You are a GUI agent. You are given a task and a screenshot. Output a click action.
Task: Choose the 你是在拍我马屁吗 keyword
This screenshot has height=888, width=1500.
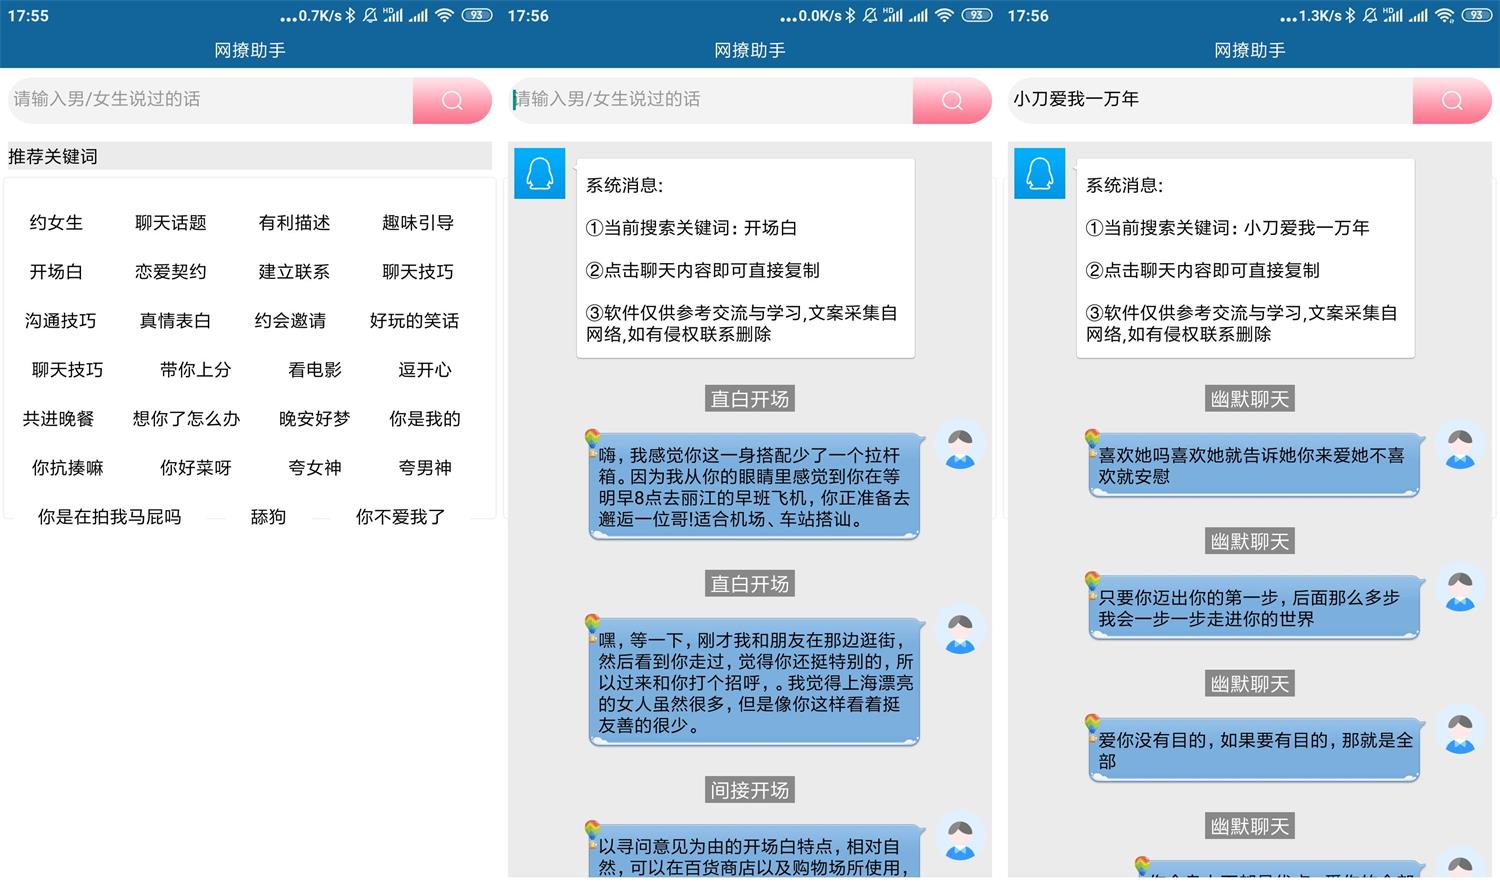tap(109, 517)
